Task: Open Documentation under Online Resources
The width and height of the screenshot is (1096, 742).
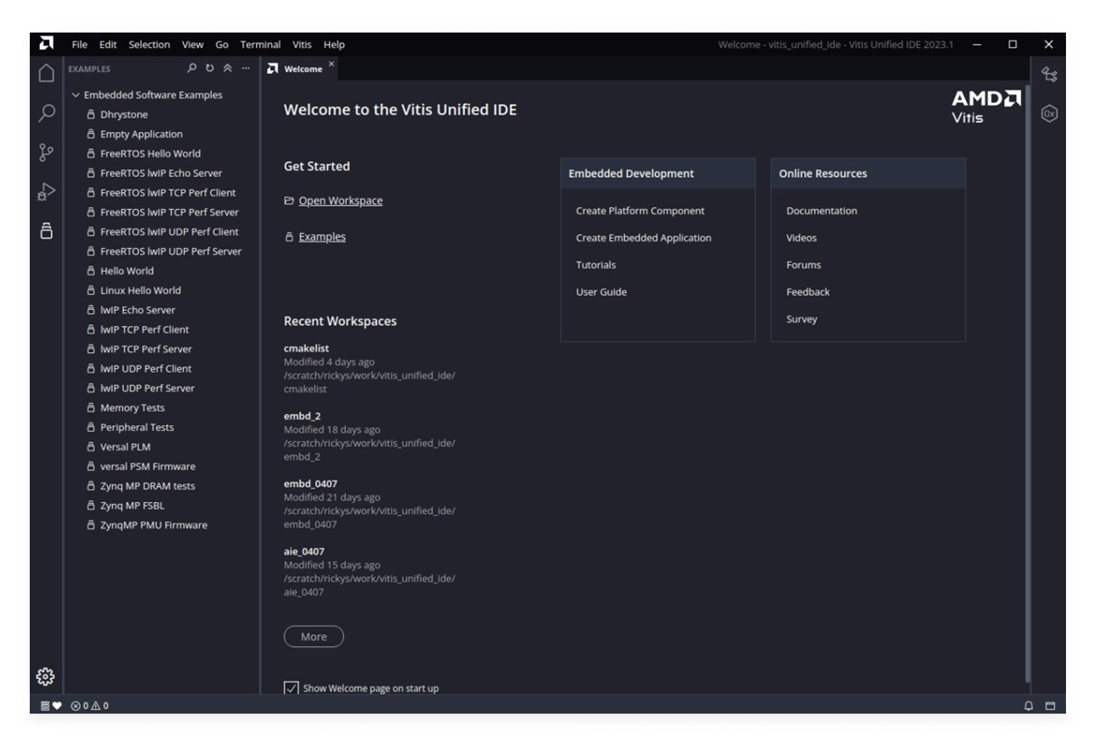Action: [821, 210]
